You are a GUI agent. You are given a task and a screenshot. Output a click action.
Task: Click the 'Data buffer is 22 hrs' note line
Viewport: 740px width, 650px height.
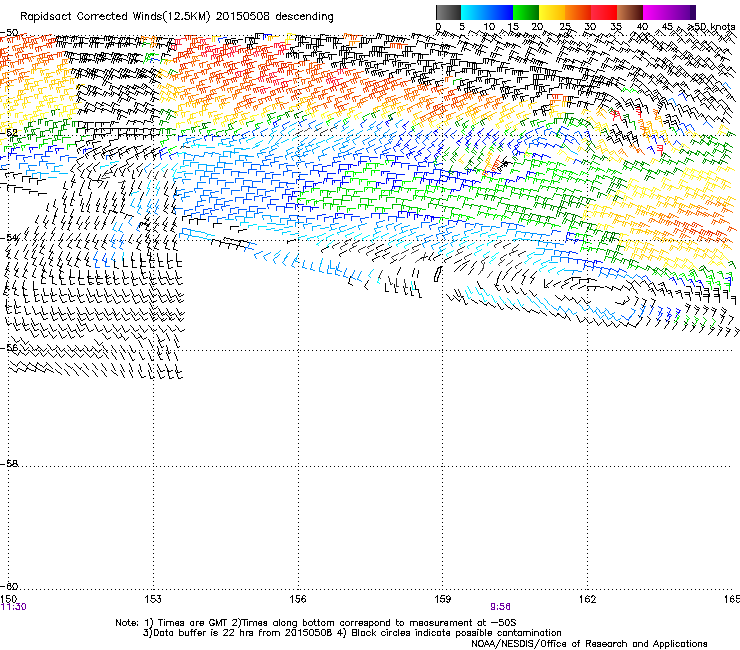click(x=352, y=633)
